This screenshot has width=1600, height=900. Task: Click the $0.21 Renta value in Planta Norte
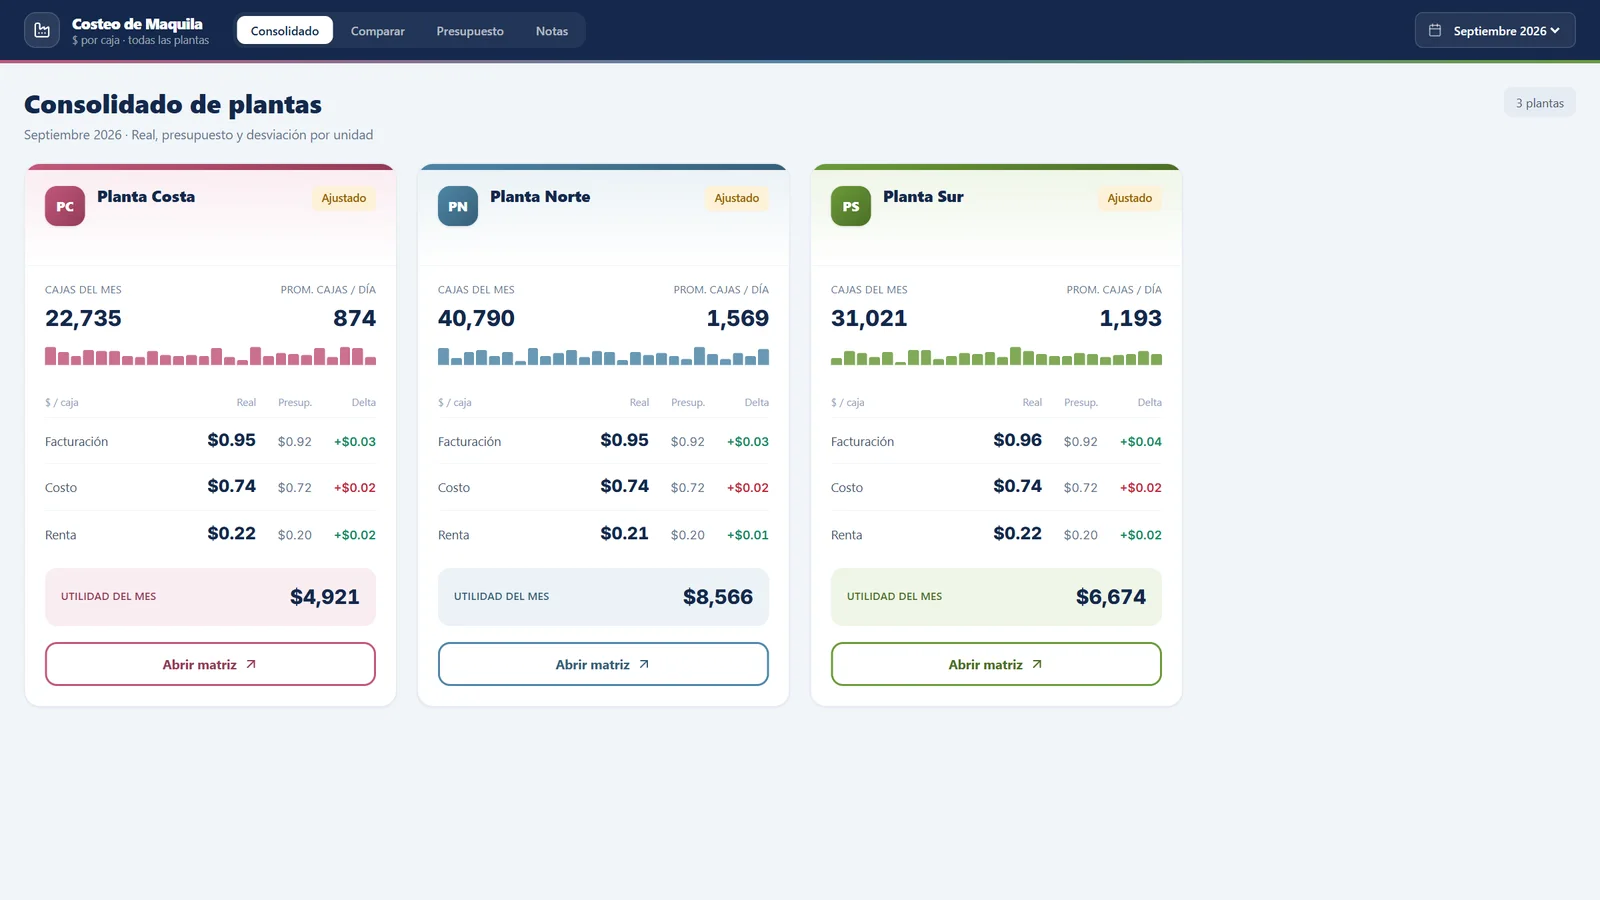(625, 534)
